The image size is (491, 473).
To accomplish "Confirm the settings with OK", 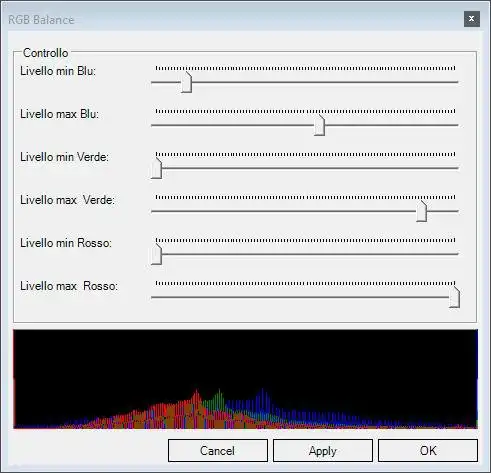I will coord(428,450).
